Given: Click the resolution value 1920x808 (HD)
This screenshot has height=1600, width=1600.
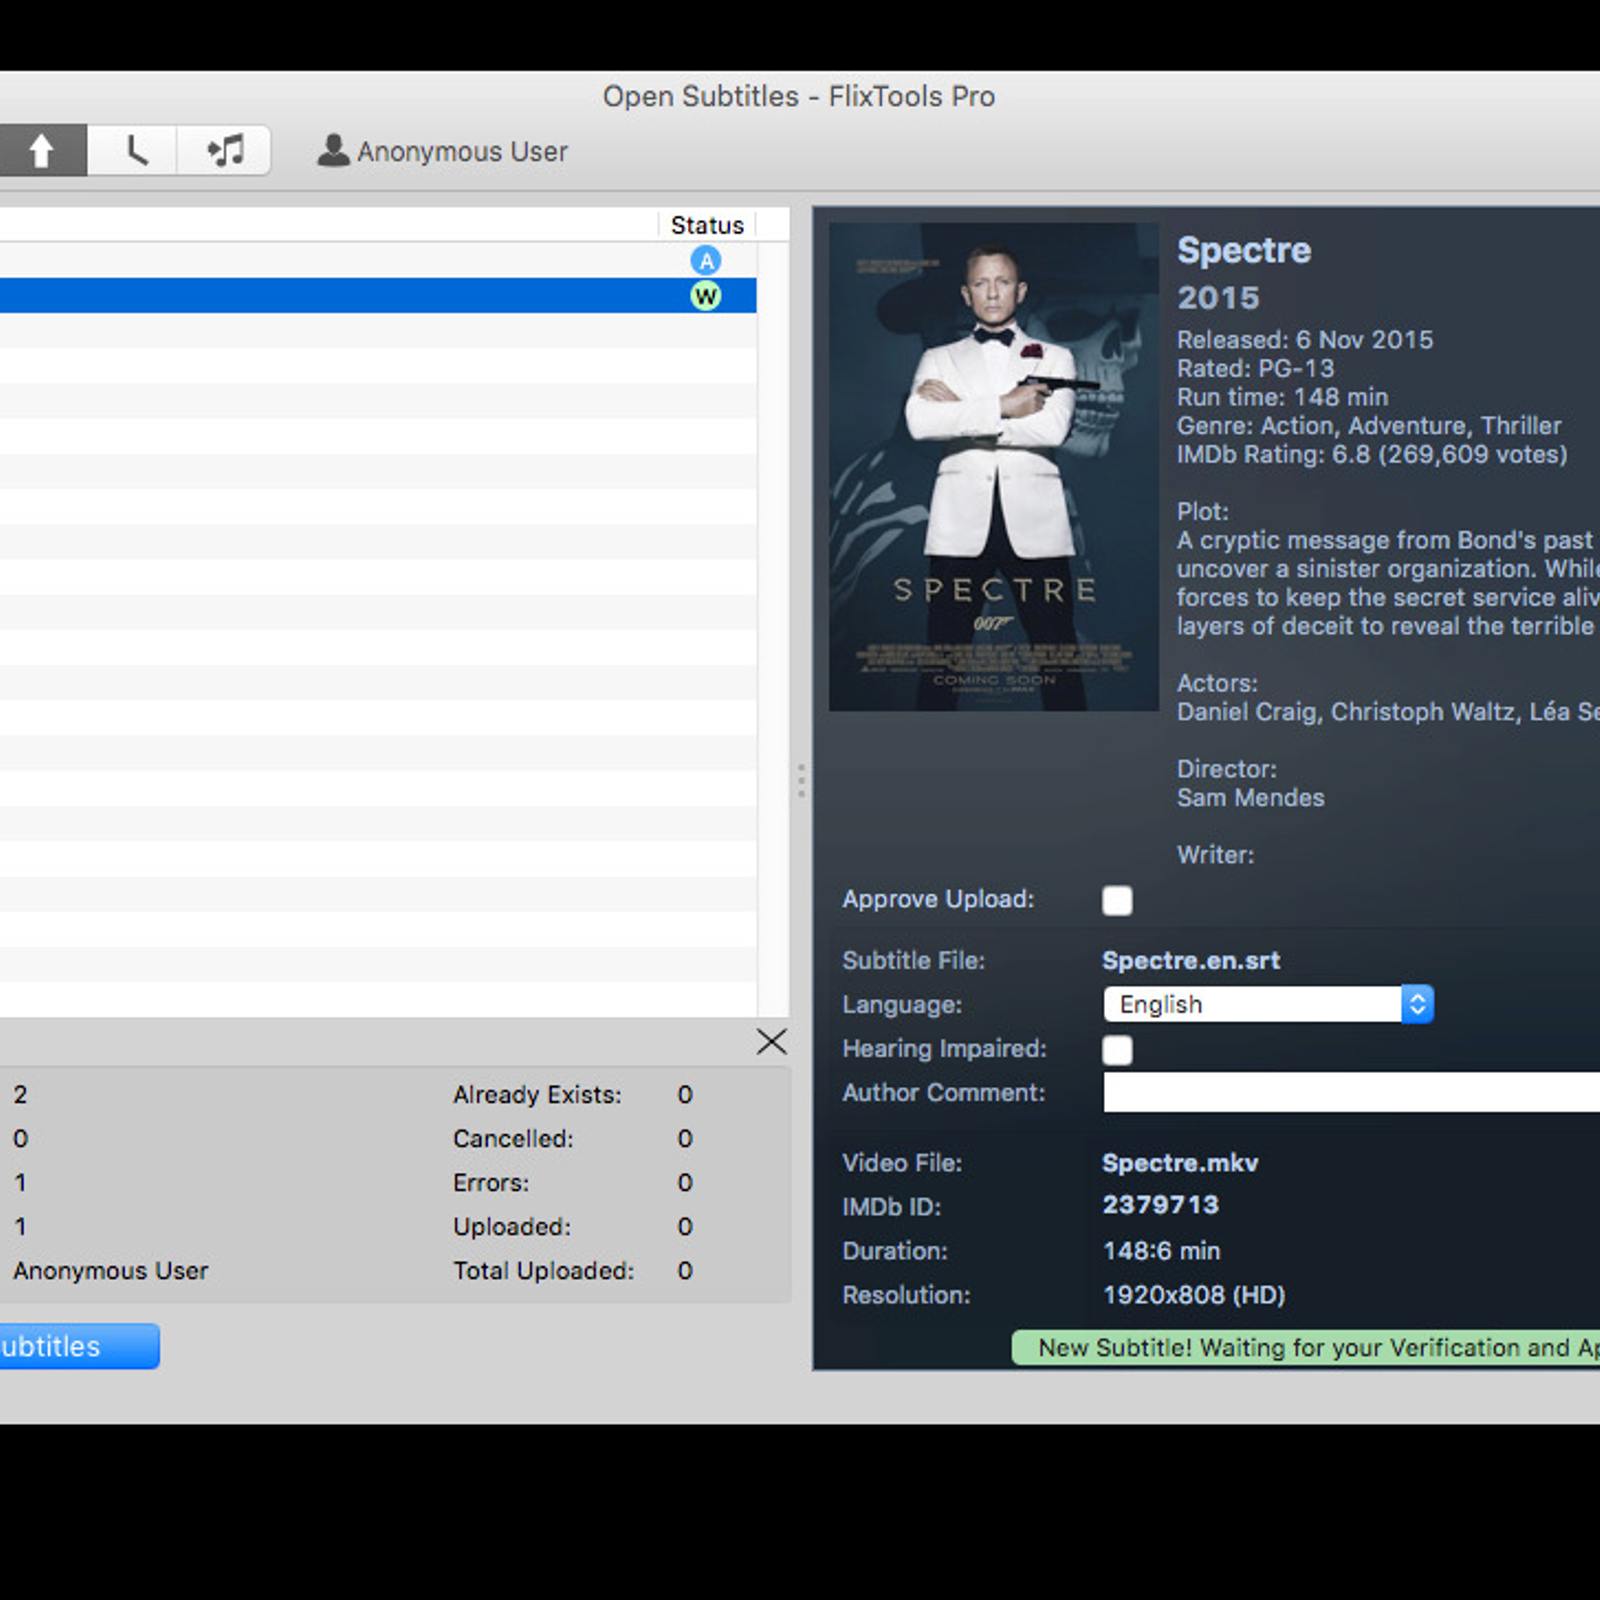Looking at the screenshot, I should [x=1193, y=1295].
